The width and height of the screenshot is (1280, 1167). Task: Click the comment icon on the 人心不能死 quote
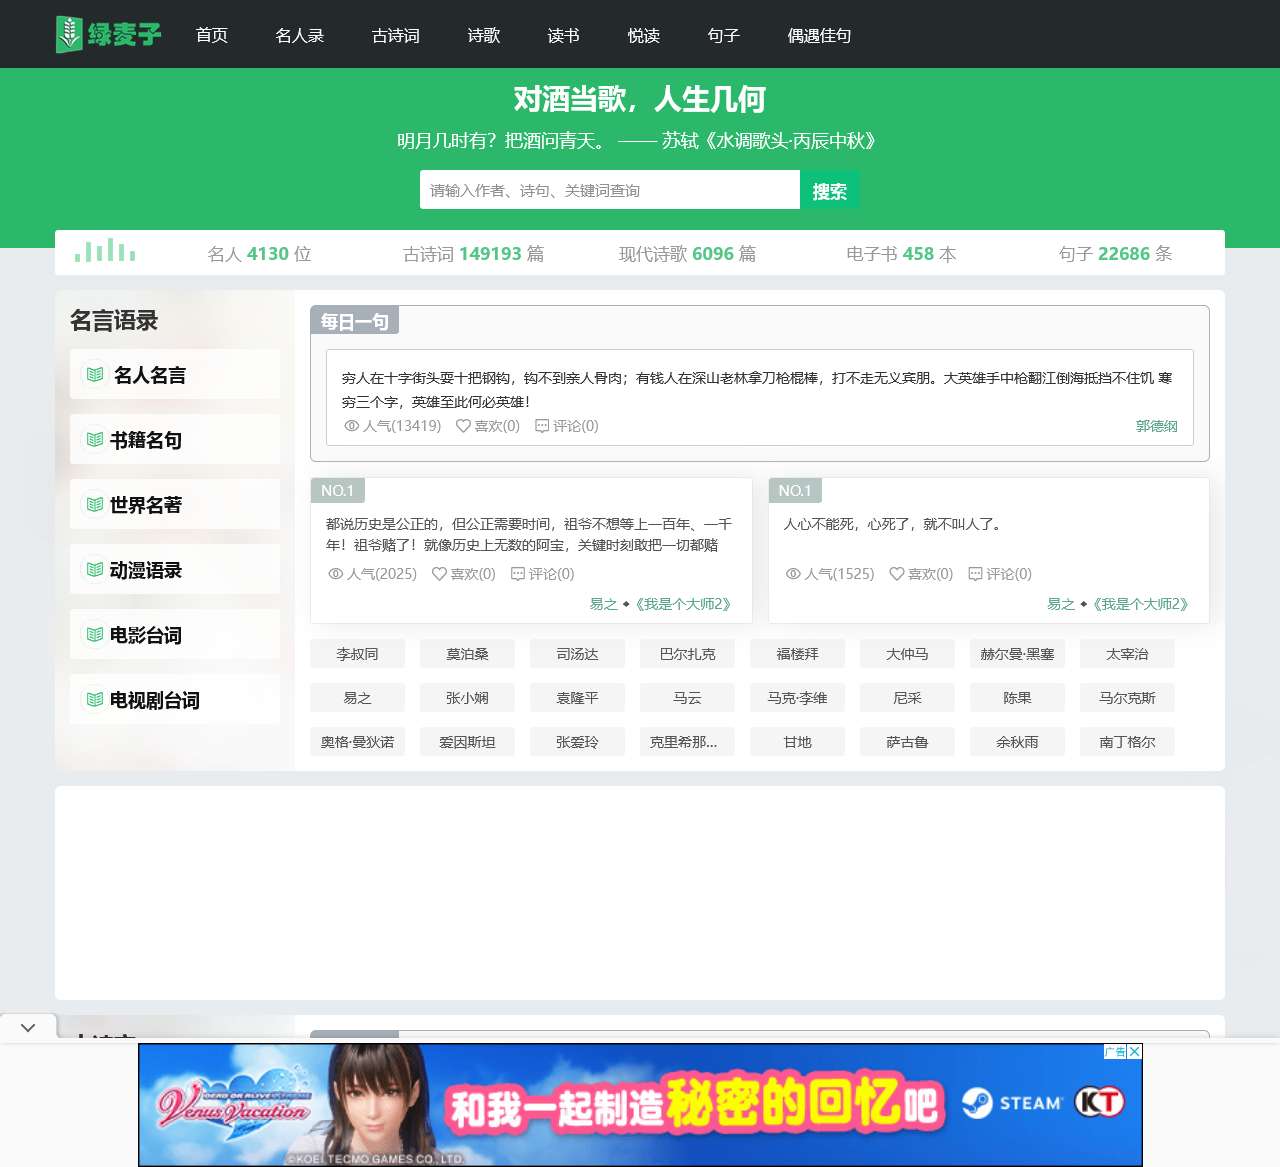[975, 574]
